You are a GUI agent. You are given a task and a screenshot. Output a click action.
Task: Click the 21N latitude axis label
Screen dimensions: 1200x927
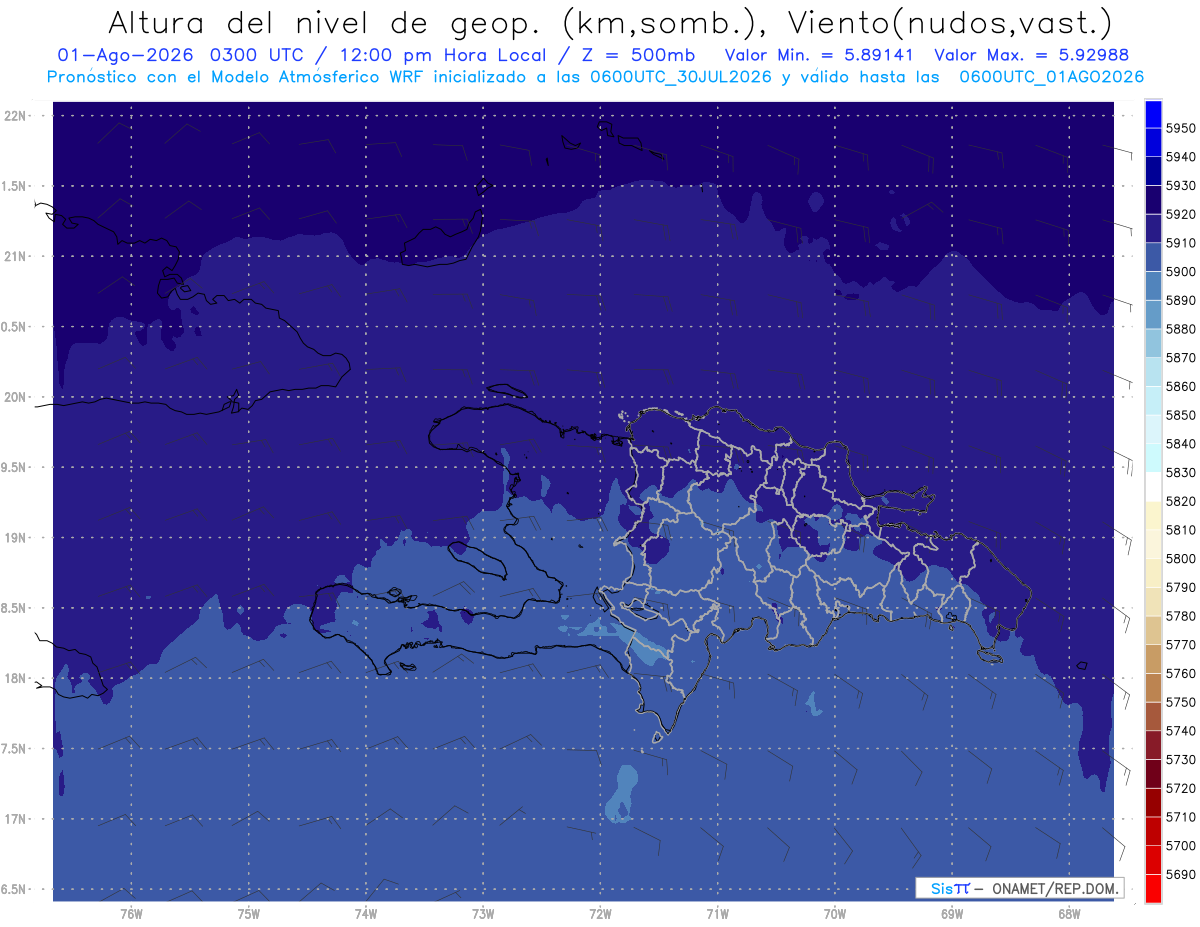click(16, 256)
